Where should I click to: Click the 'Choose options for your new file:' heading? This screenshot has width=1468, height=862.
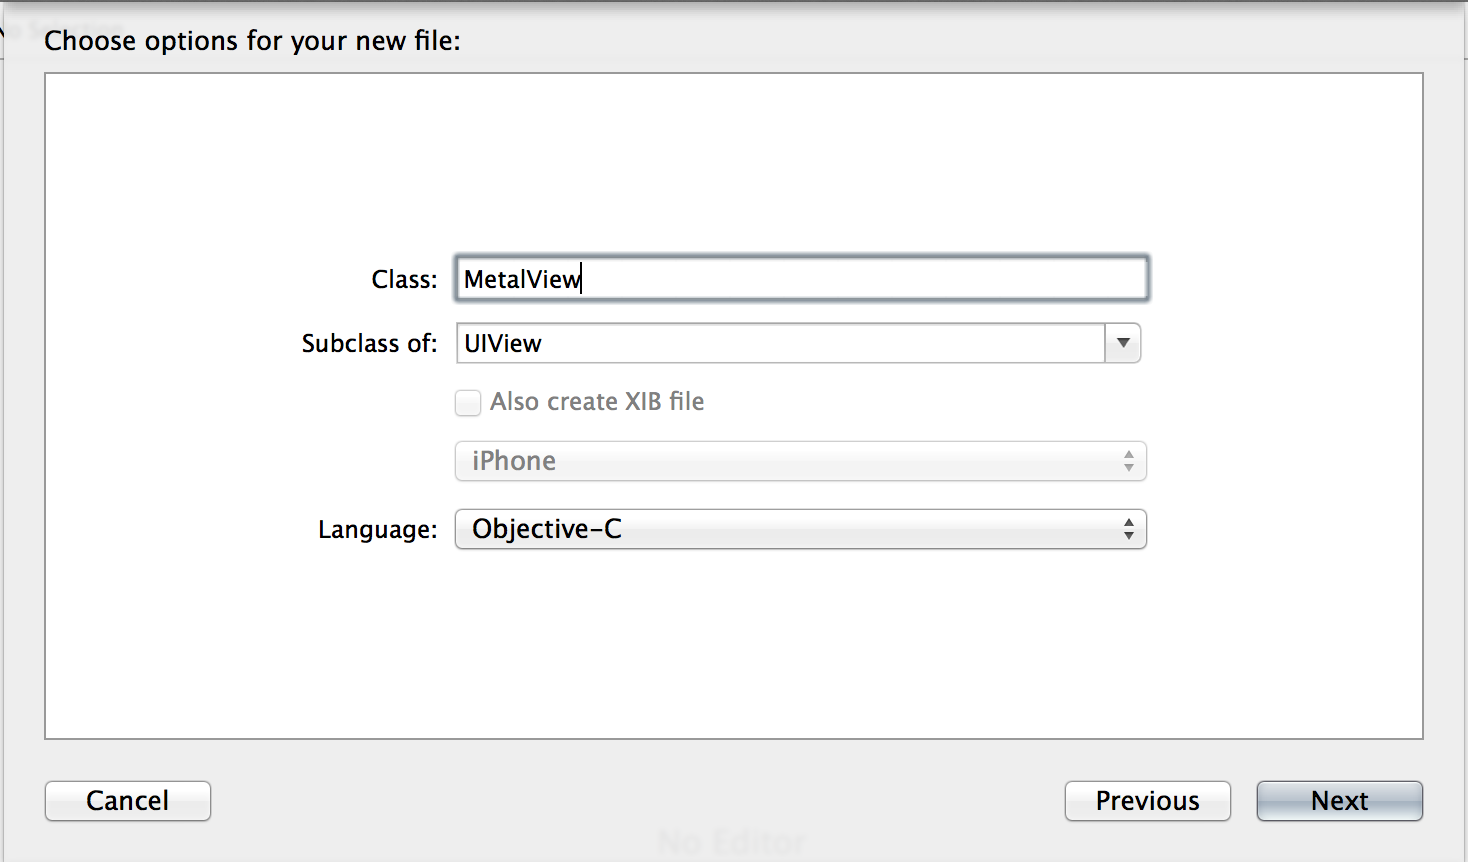coord(252,41)
